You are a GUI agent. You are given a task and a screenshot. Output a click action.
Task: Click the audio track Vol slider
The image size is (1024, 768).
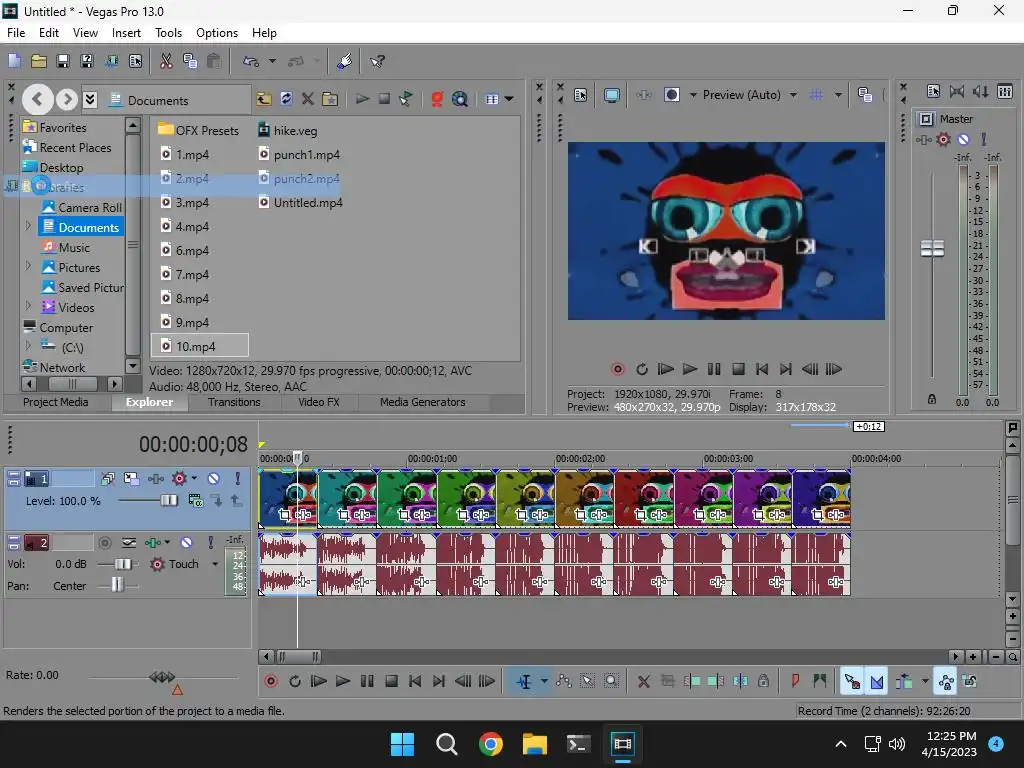tap(122, 564)
